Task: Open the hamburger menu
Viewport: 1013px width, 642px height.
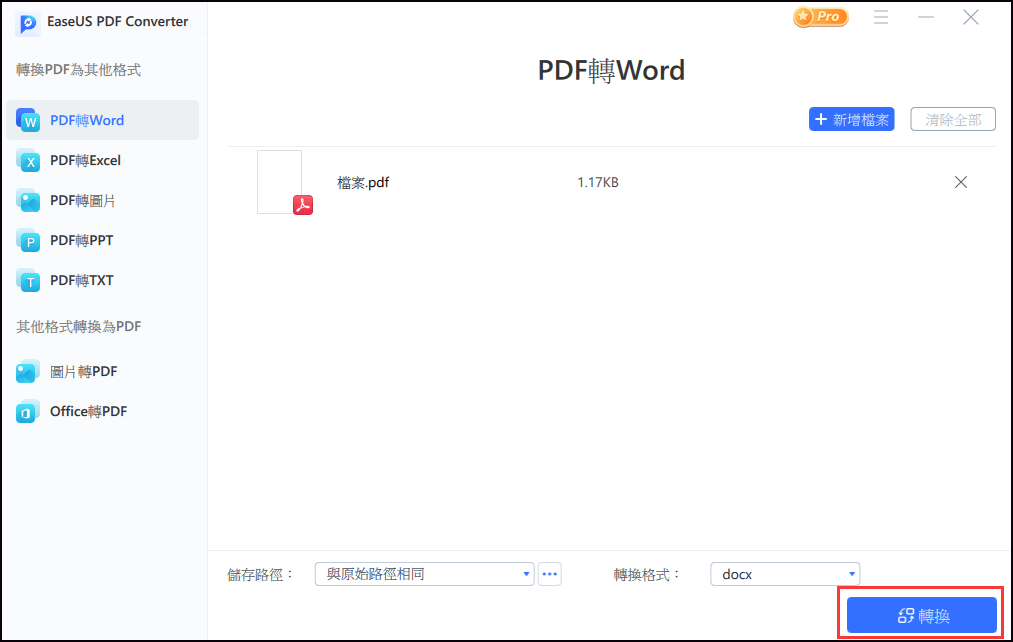Action: 881,17
